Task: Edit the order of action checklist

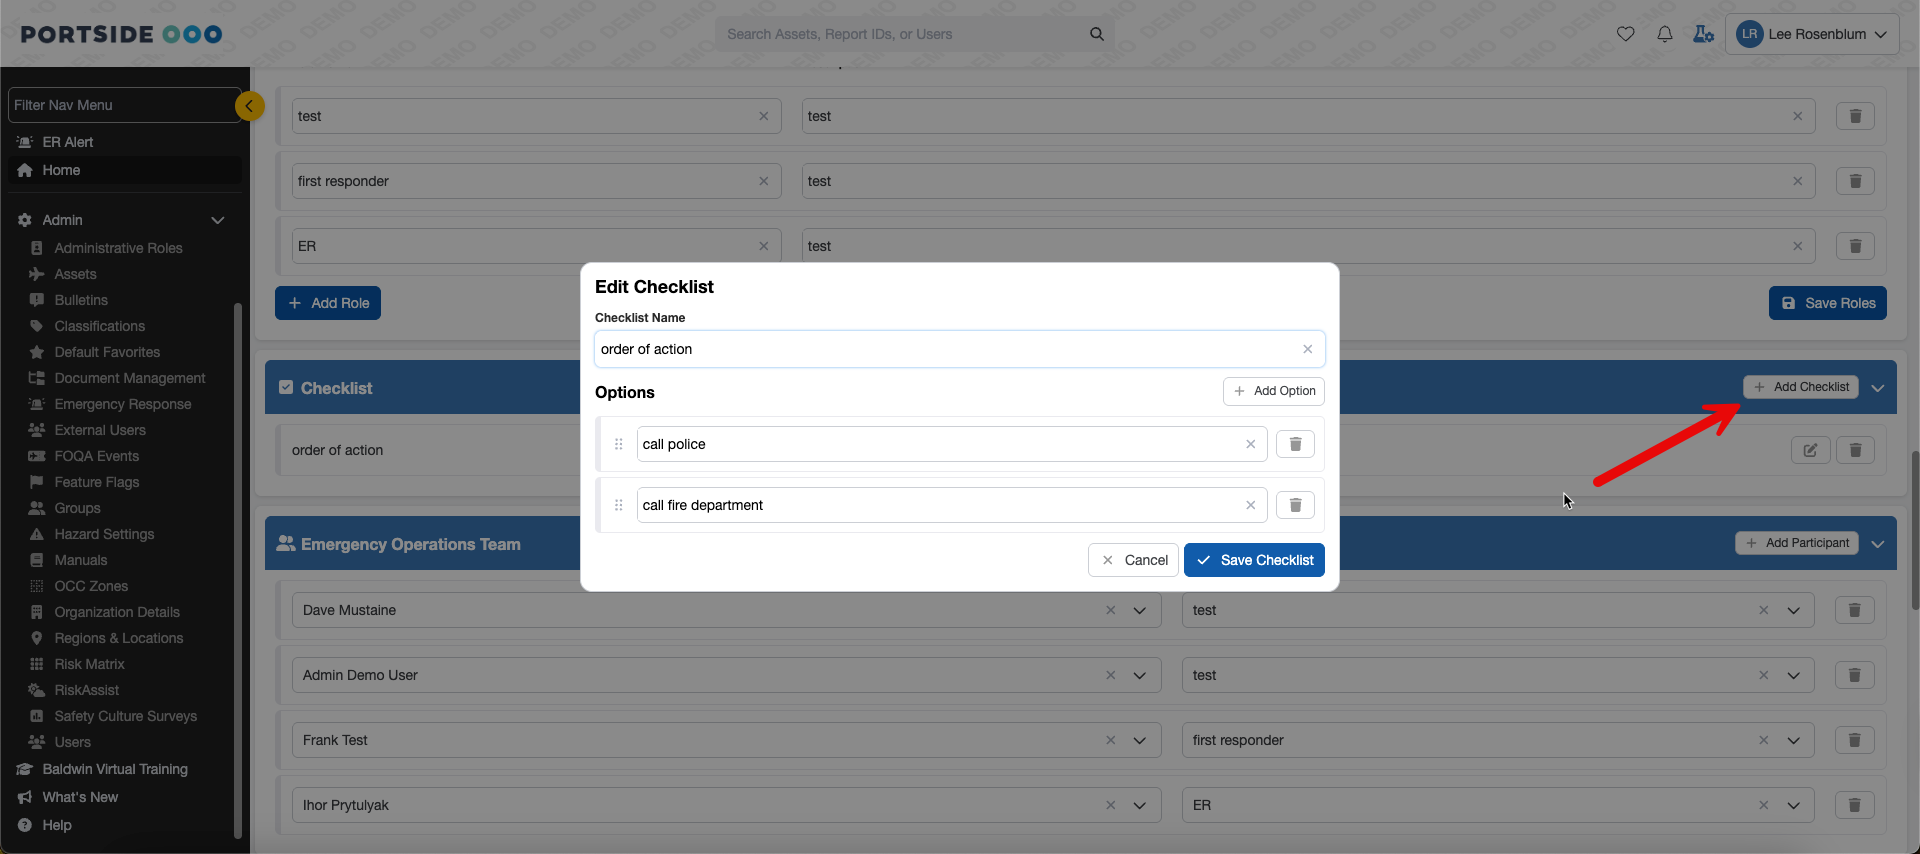Action: pyautogui.click(x=1810, y=450)
